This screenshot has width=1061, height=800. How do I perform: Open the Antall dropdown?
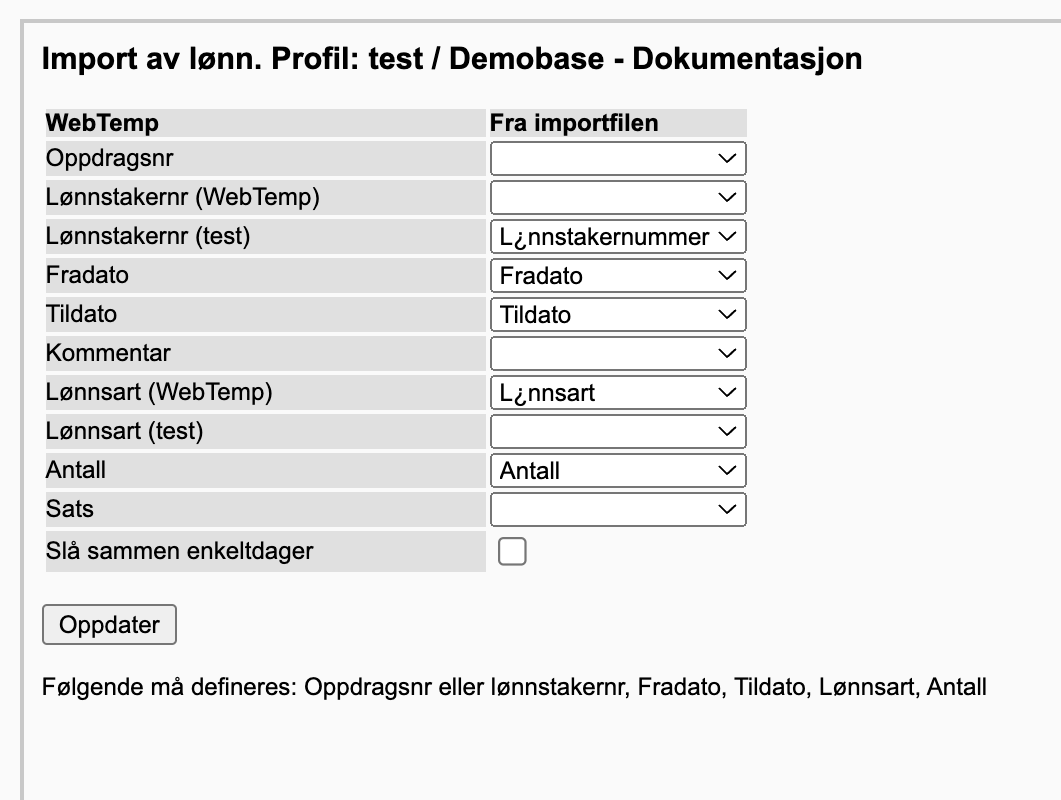[618, 470]
